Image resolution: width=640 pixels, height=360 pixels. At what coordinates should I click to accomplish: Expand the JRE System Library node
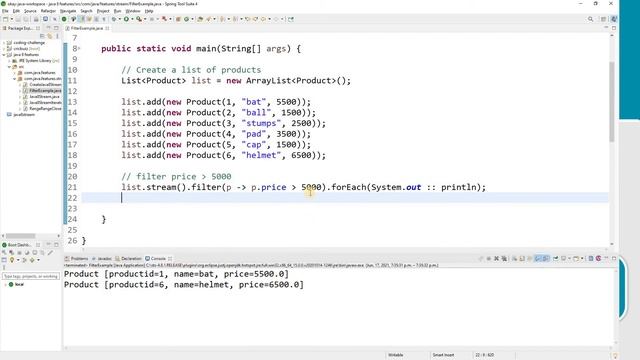[9, 60]
